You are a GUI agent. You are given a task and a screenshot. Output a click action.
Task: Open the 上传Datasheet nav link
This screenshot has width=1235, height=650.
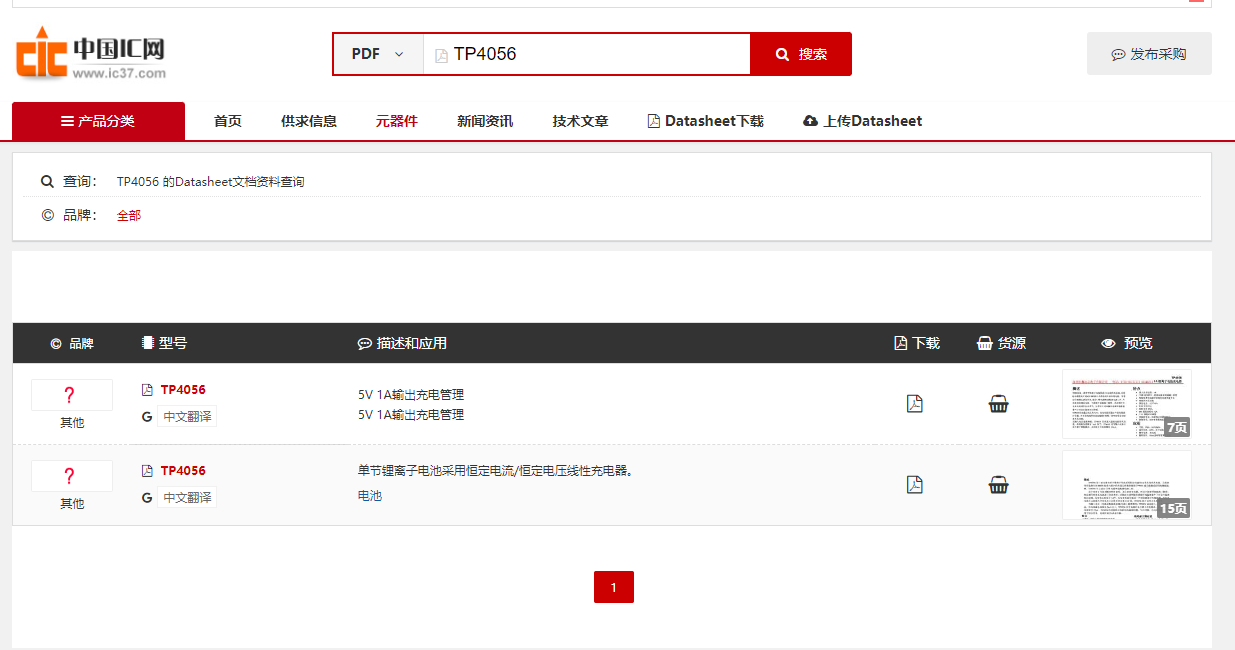pos(863,121)
